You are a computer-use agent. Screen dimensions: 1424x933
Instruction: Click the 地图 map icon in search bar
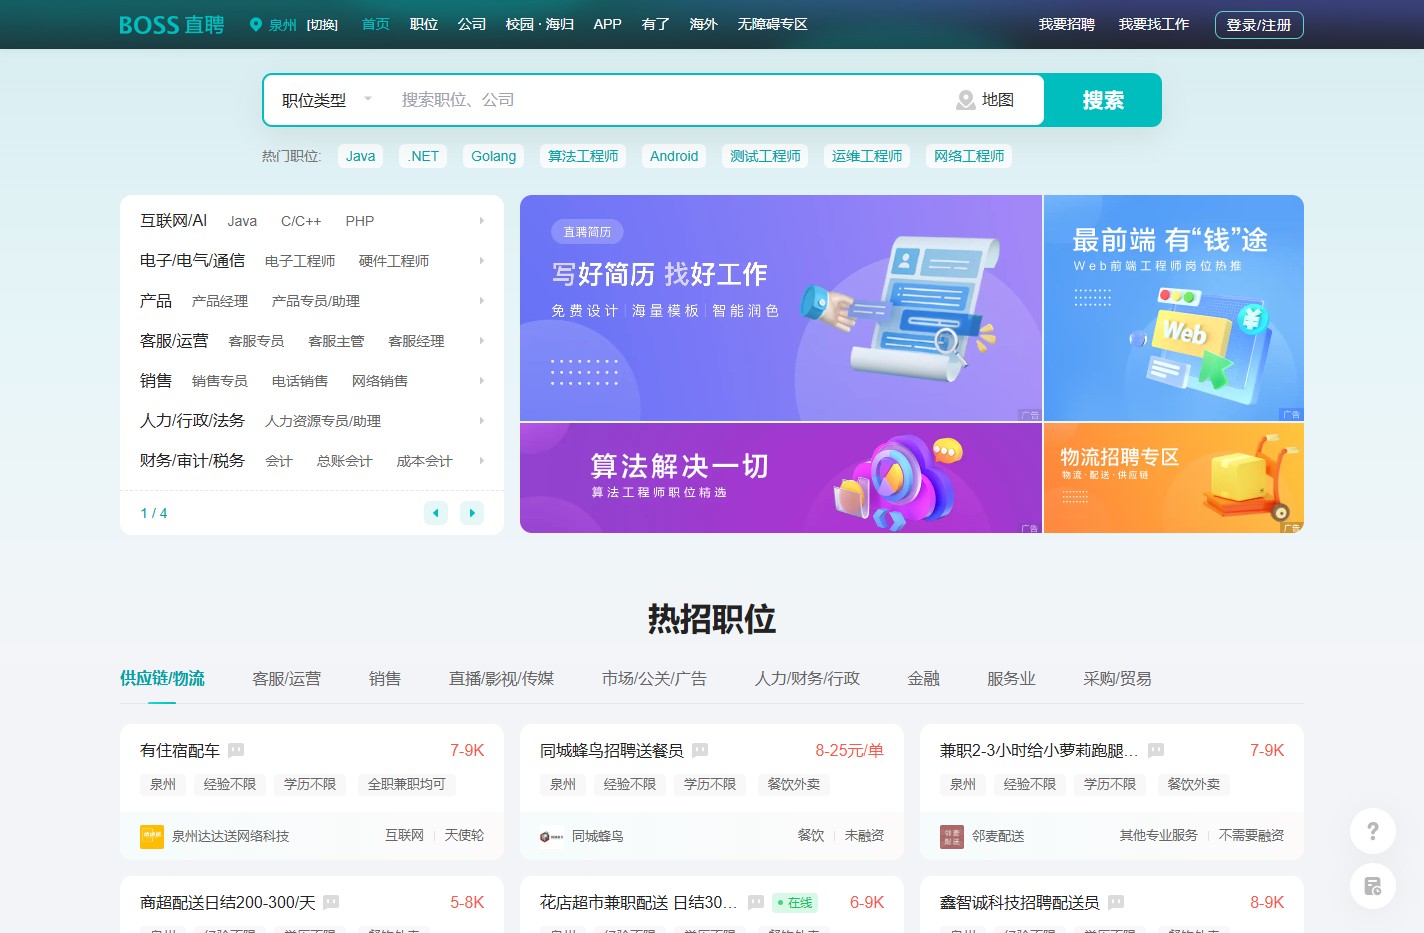[x=966, y=100]
